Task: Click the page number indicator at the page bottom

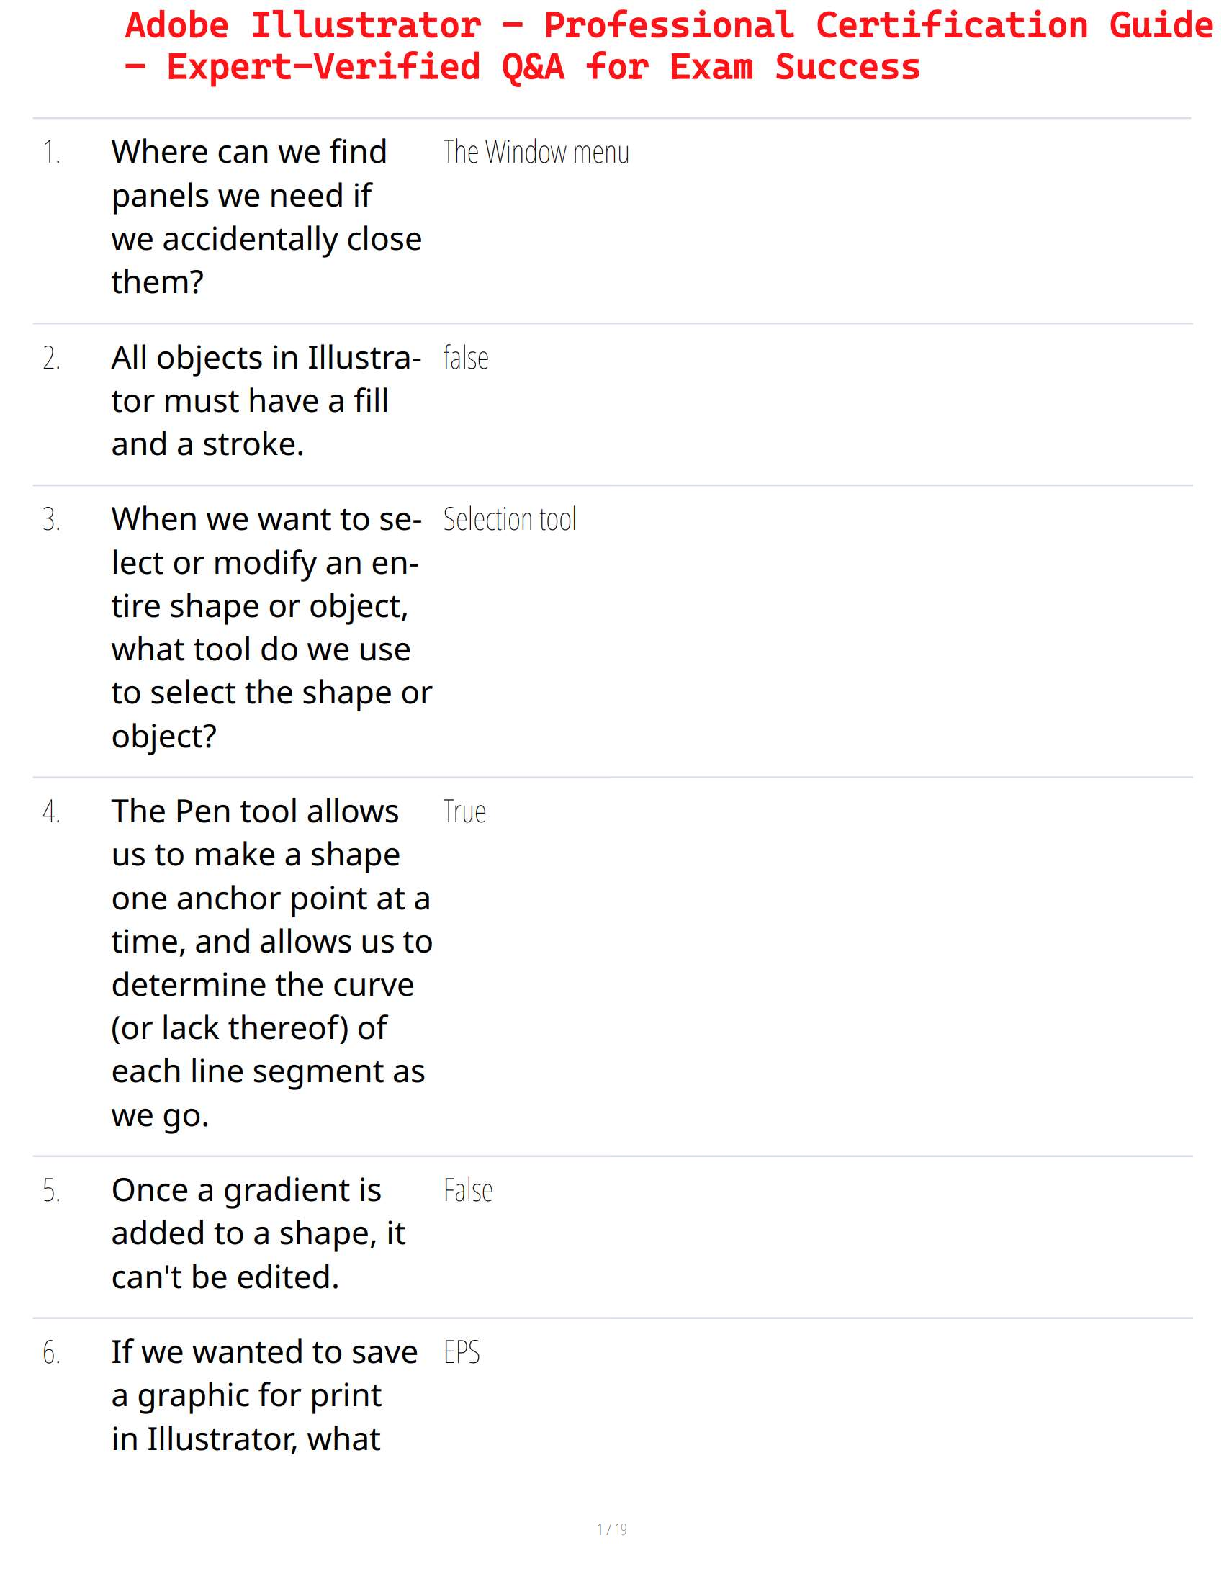Action: pyautogui.click(x=612, y=1528)
